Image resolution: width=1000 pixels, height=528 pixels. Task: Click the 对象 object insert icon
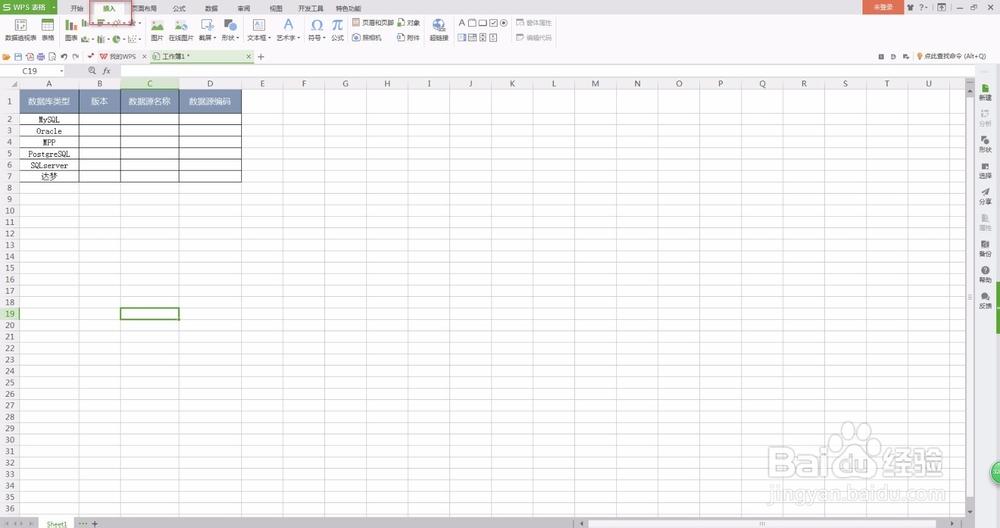tap(408, 22)
